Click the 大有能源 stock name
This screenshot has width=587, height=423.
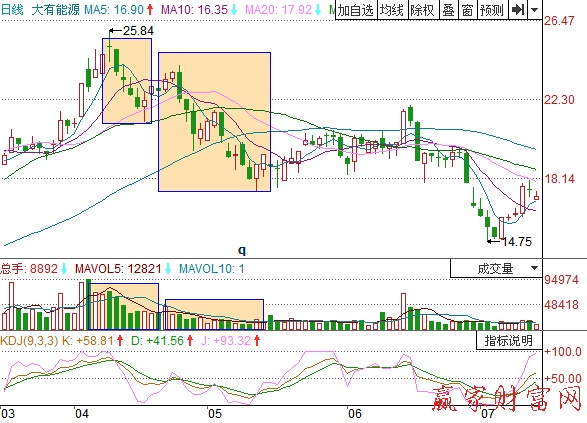pyautogui.click(x=55, y=9)
